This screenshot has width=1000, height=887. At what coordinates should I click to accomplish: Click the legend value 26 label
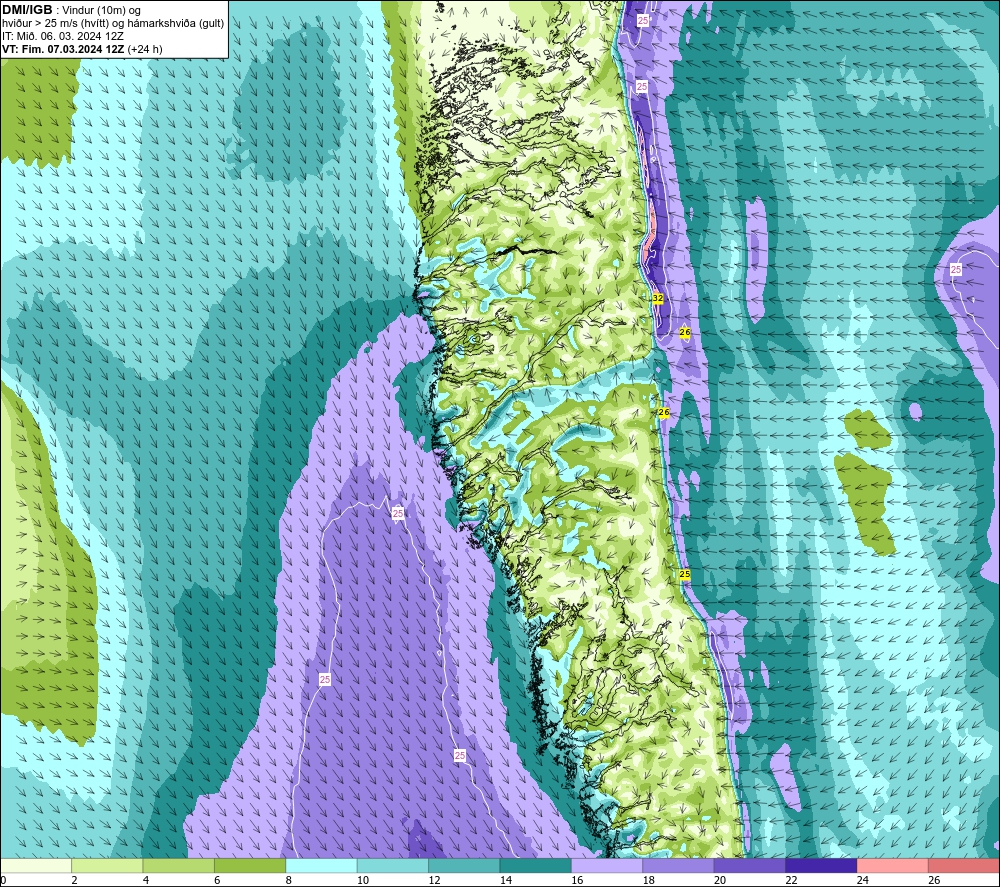click(x=934, y=880)
